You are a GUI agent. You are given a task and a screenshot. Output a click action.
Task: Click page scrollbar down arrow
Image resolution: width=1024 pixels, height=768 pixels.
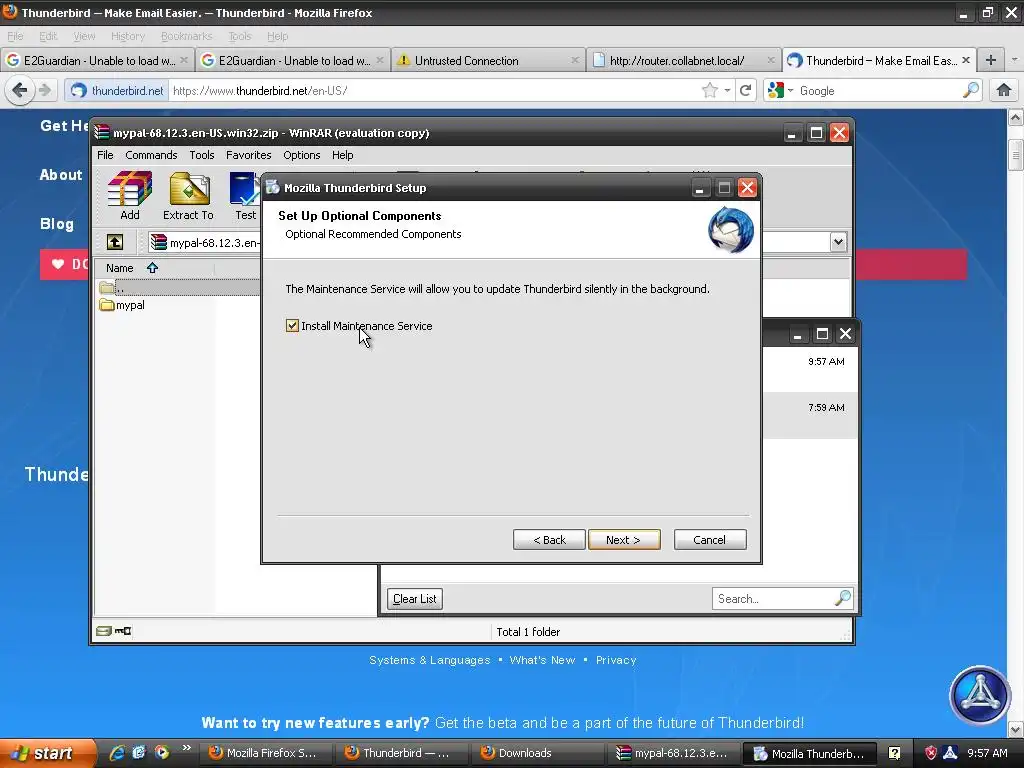(1016, 729)
